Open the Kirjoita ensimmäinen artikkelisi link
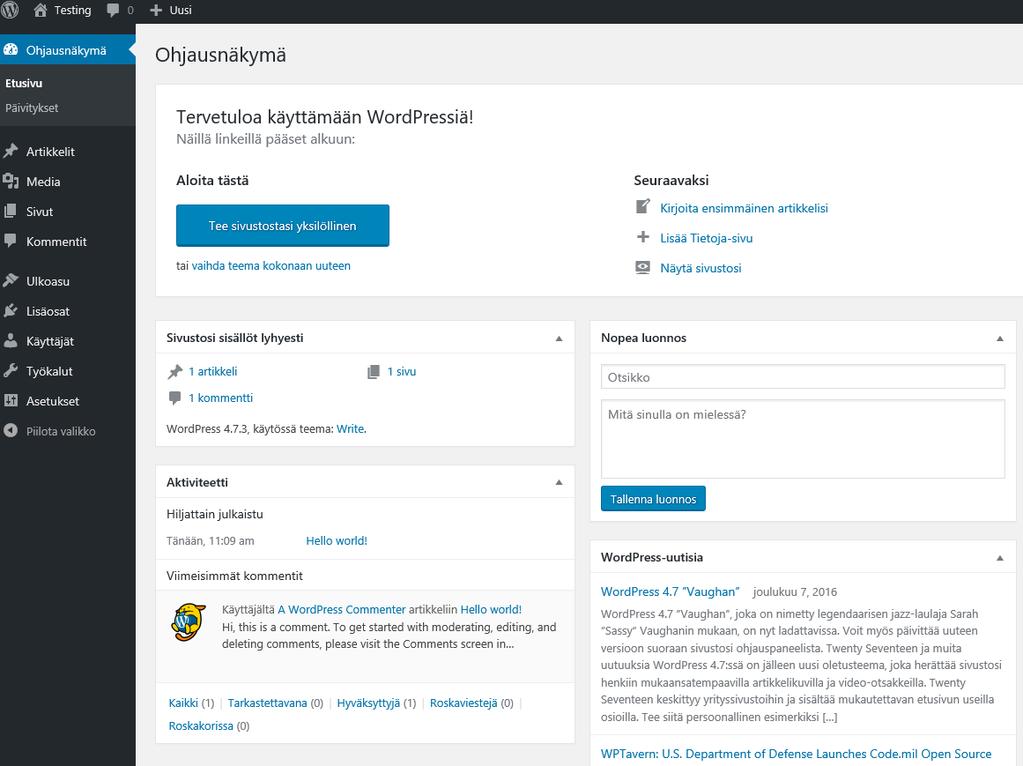 [x=744, y=208]
